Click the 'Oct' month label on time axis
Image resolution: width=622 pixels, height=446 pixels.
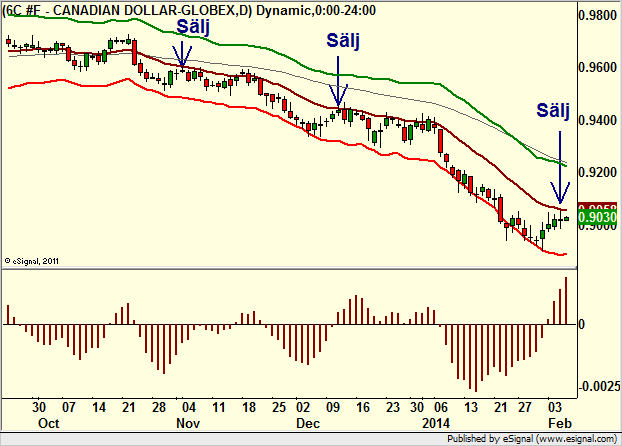[48, 423]
